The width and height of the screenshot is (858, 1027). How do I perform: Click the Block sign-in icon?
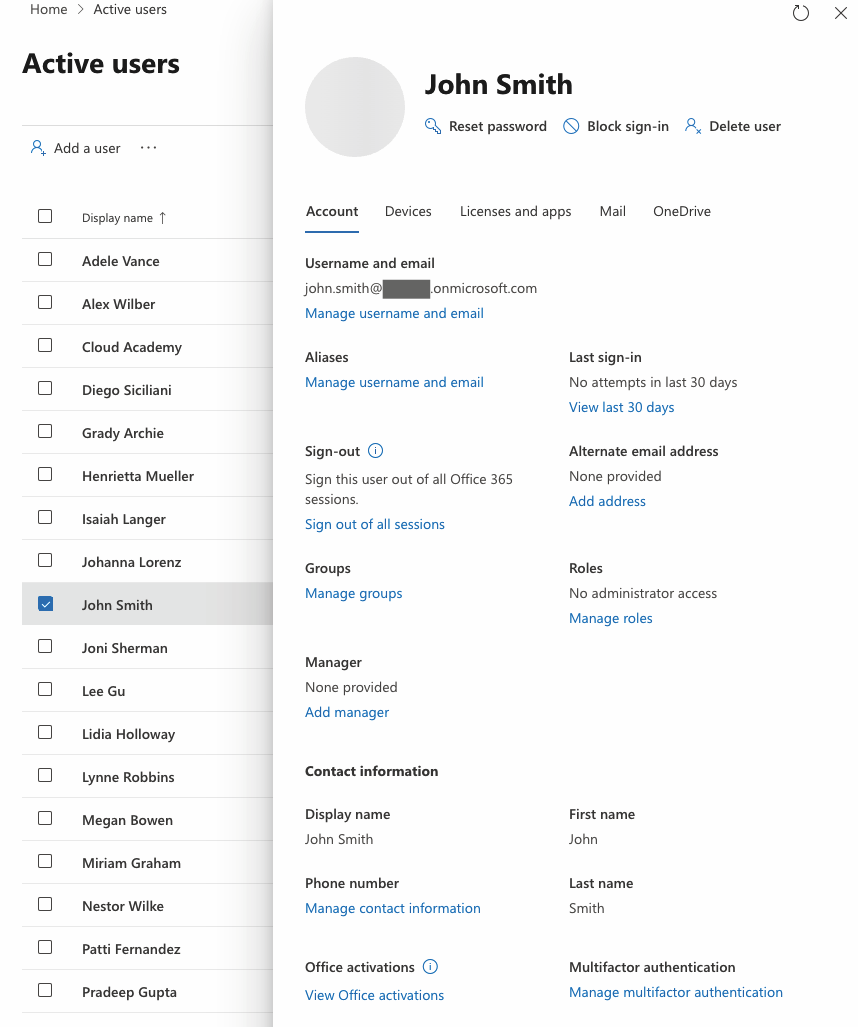point(571,126)
